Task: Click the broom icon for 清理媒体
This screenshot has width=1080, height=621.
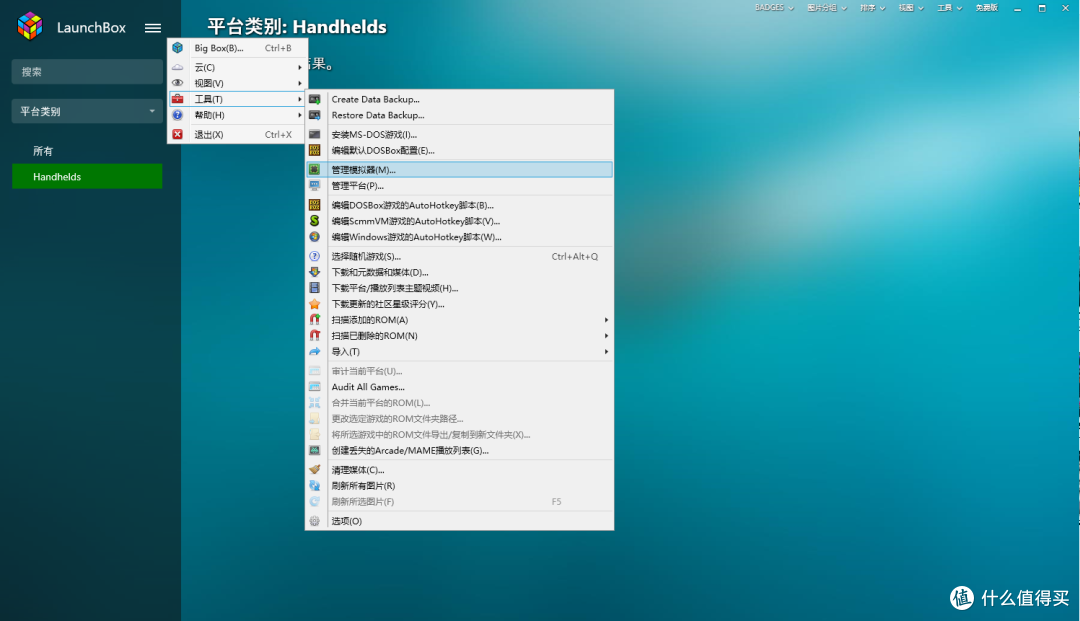Action: [315, 470]
